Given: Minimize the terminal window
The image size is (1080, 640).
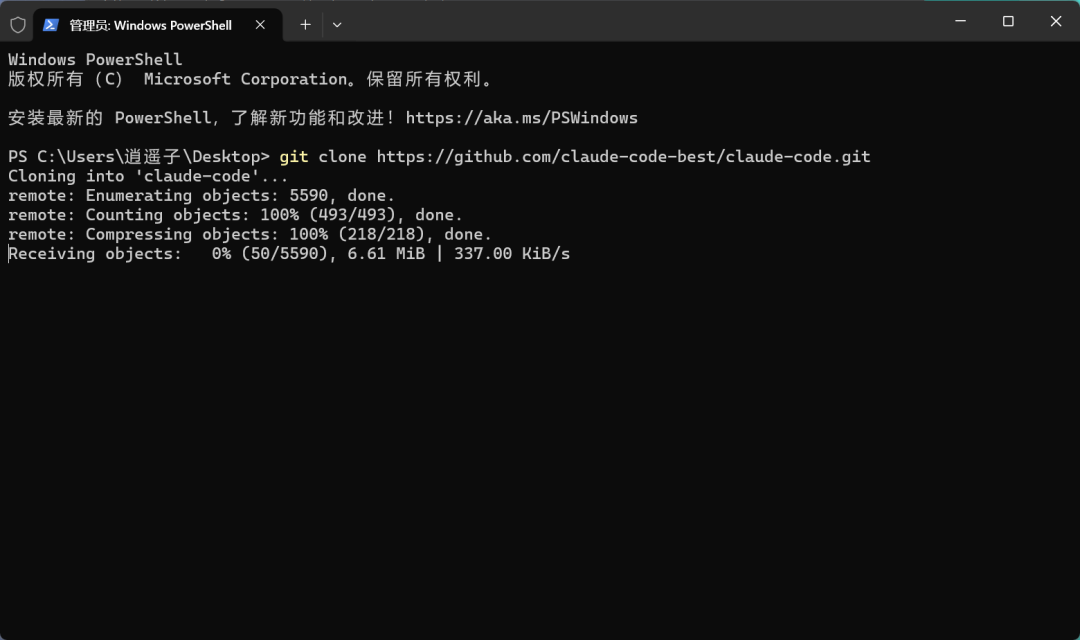Looking at the screenshot, I should point(960,21).
